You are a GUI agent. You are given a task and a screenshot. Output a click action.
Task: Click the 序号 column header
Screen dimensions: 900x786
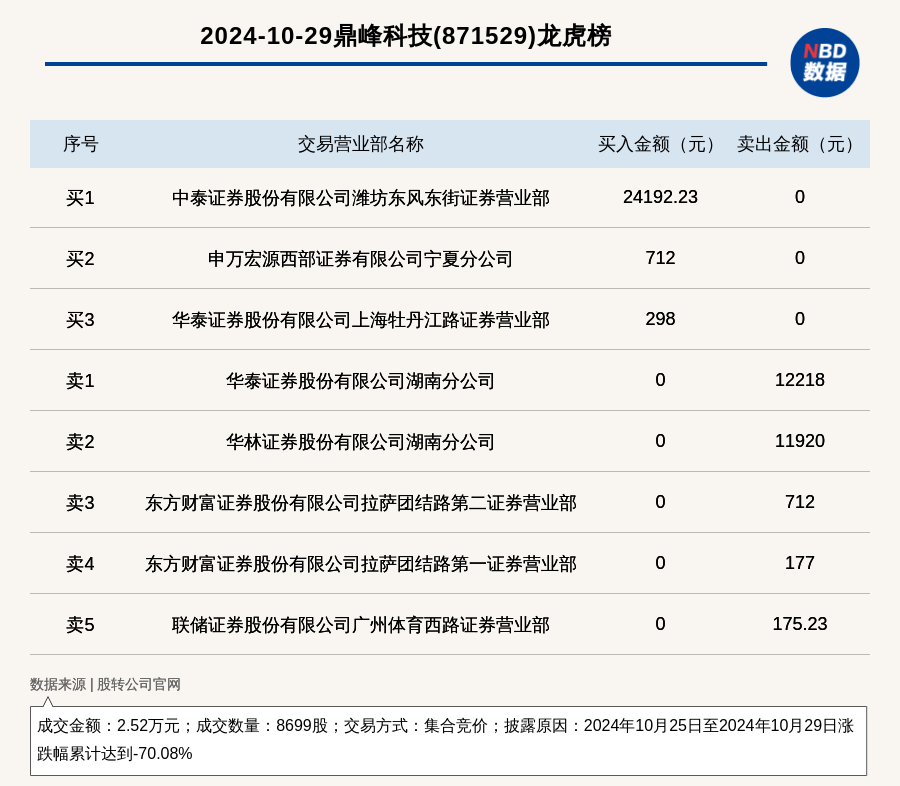pos(80,144)
